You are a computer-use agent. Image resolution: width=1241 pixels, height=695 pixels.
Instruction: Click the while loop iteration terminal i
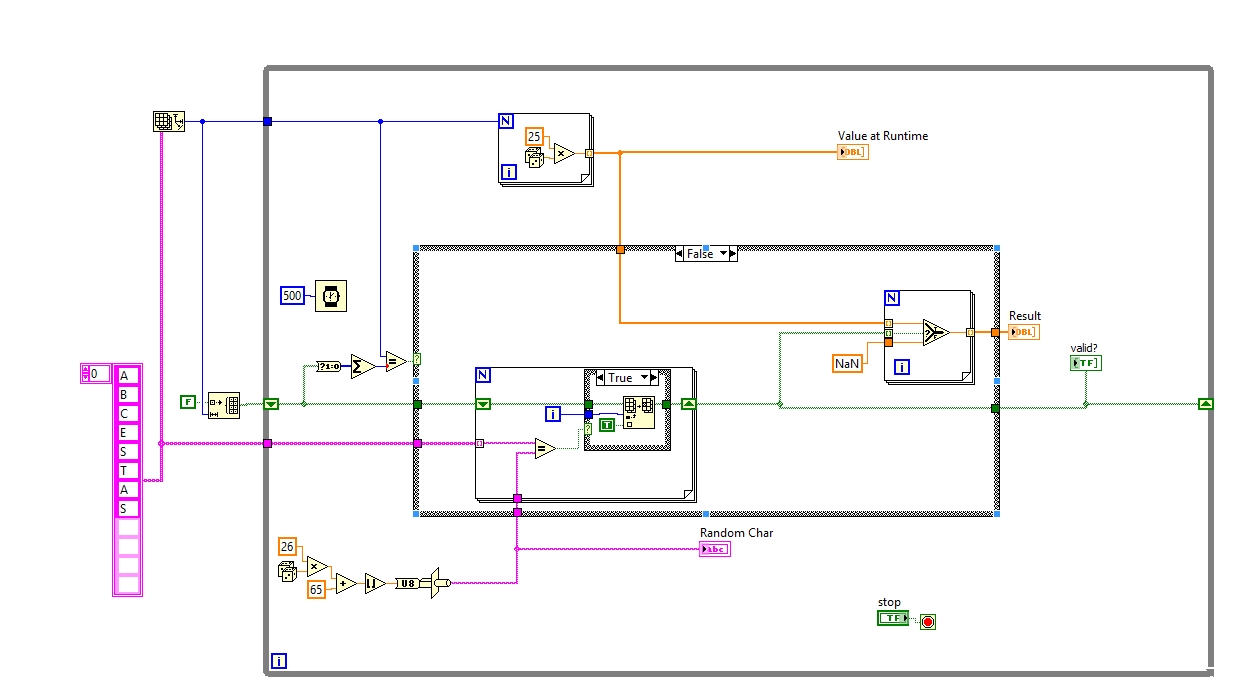(x=279, y=661)
